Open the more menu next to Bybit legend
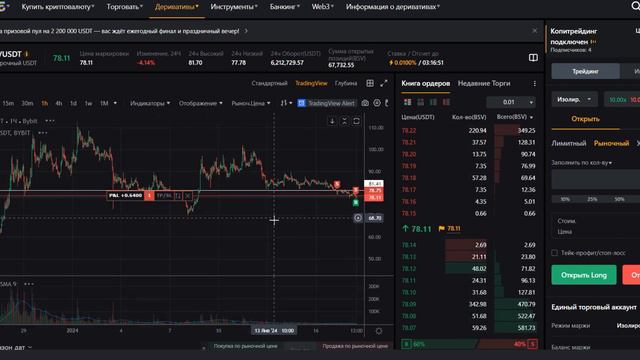This screenshot has height=360, width=640. point(50,121)
